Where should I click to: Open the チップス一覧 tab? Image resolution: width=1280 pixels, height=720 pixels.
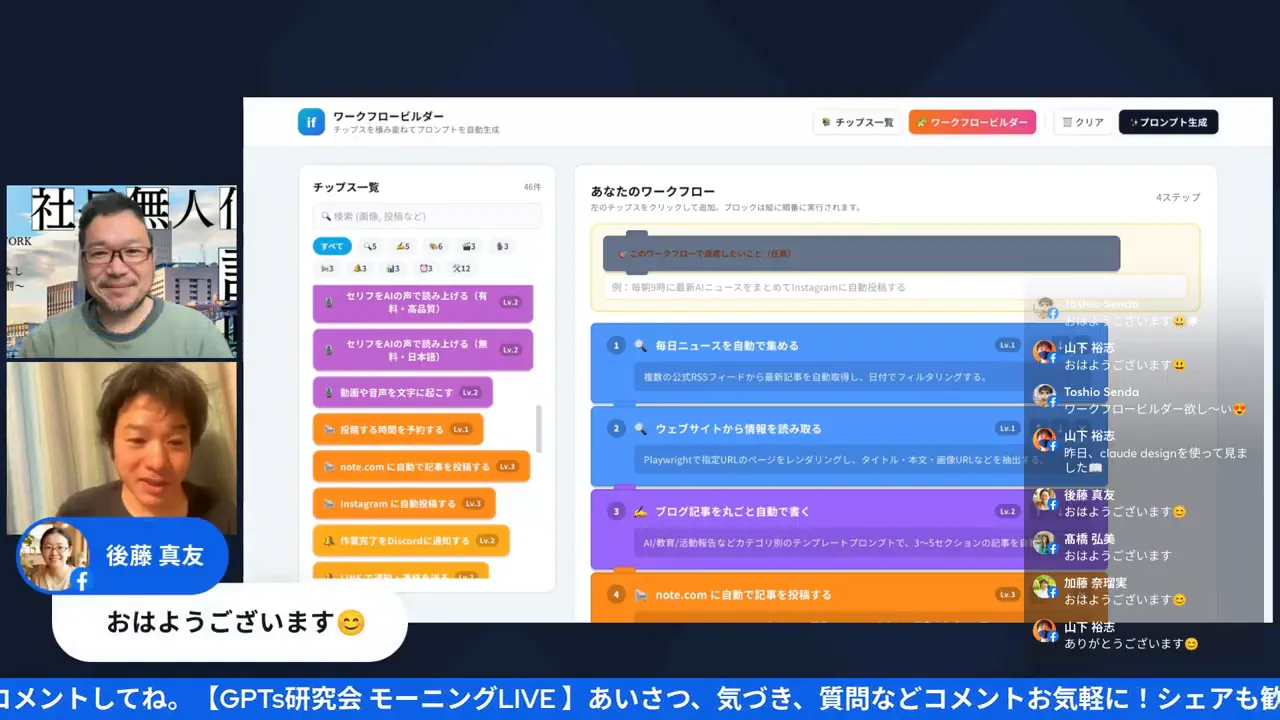(x=857, y=122)
